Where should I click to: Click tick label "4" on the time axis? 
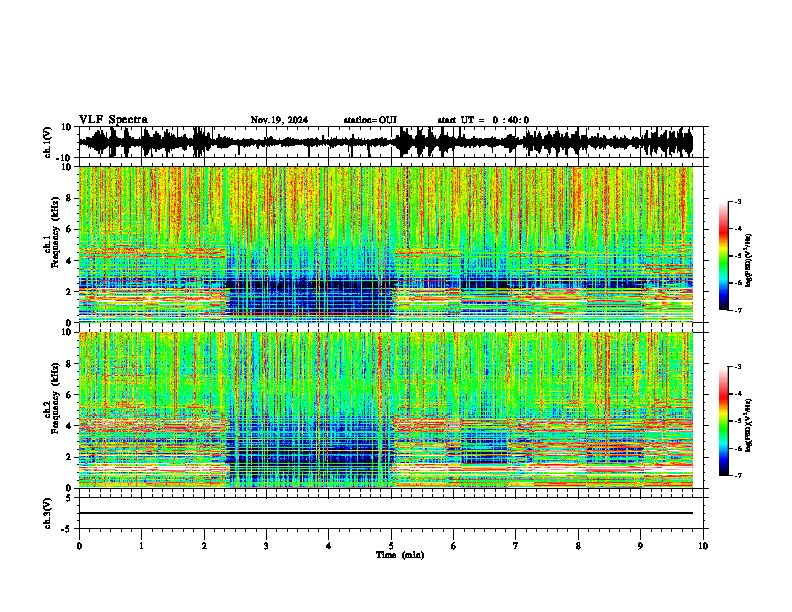[329, 546]
